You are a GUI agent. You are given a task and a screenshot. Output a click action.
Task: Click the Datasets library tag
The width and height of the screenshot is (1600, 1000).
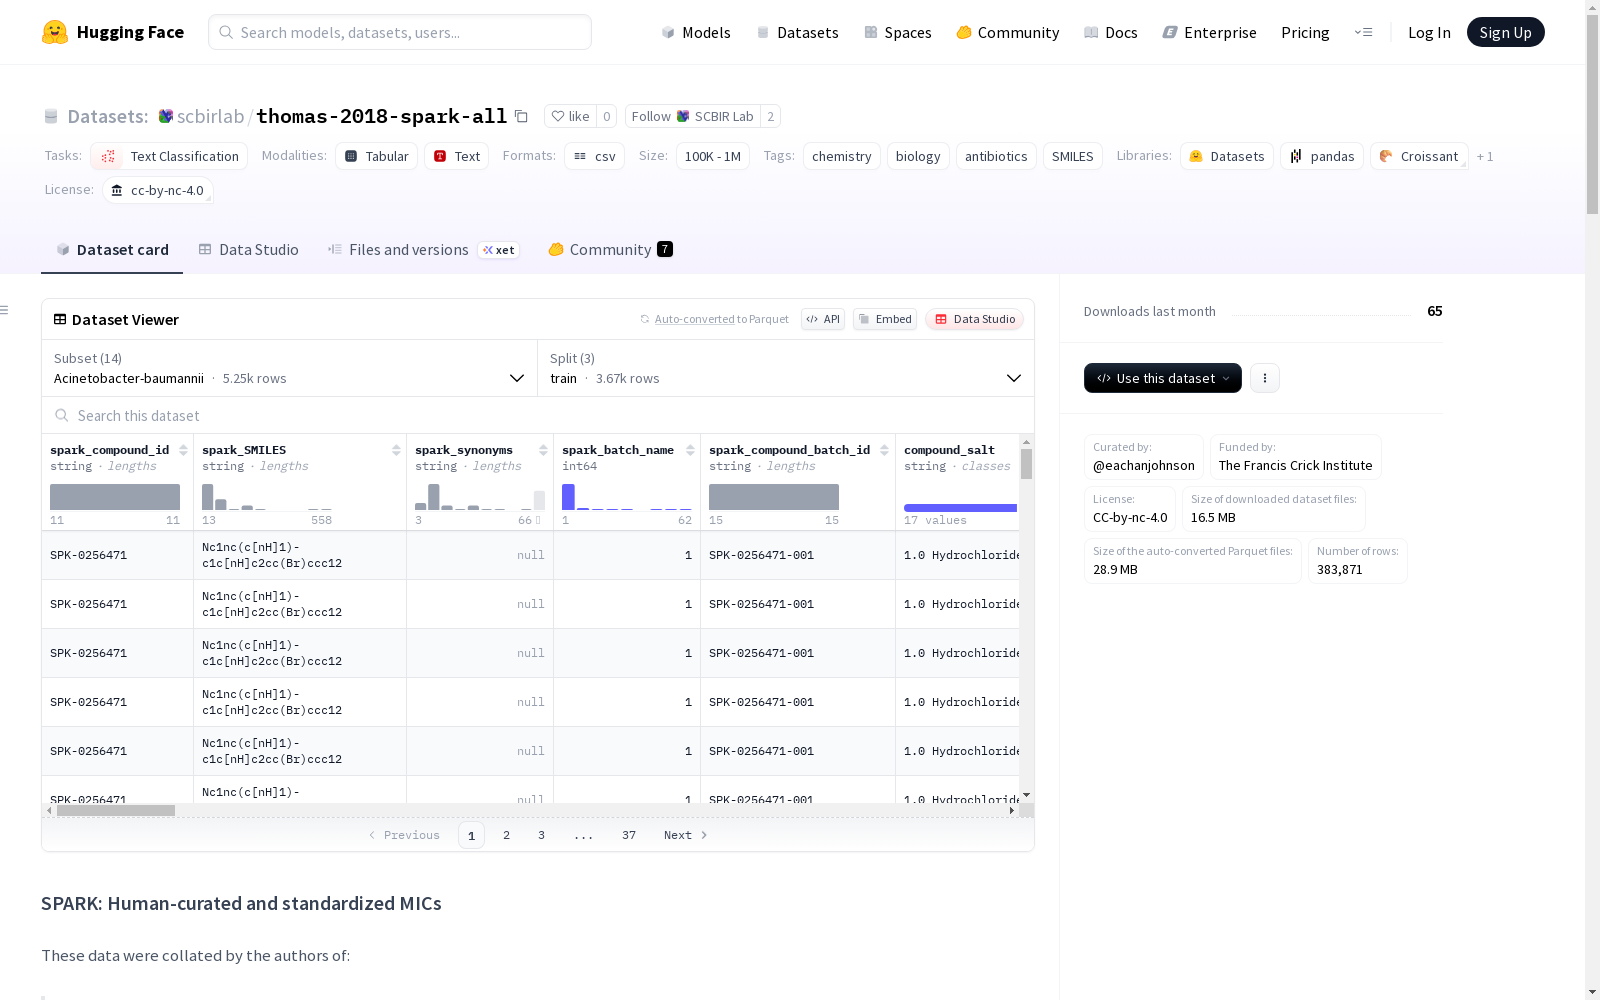(1227, 156)
